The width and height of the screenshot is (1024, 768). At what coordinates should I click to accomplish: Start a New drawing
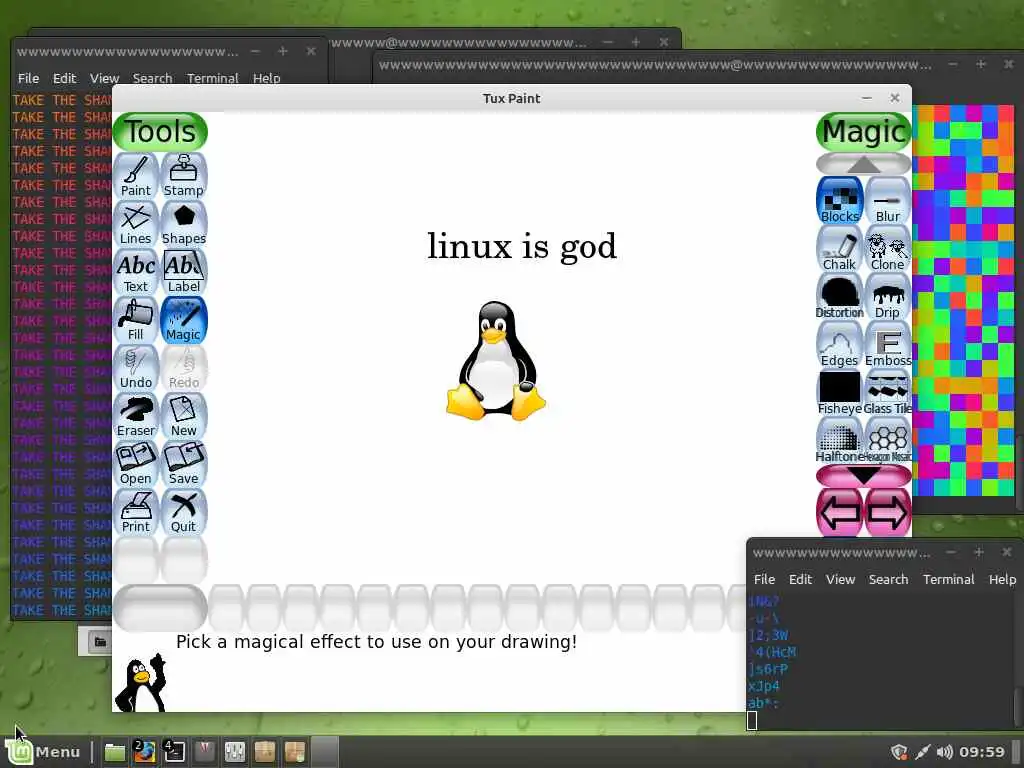point(184,416)
